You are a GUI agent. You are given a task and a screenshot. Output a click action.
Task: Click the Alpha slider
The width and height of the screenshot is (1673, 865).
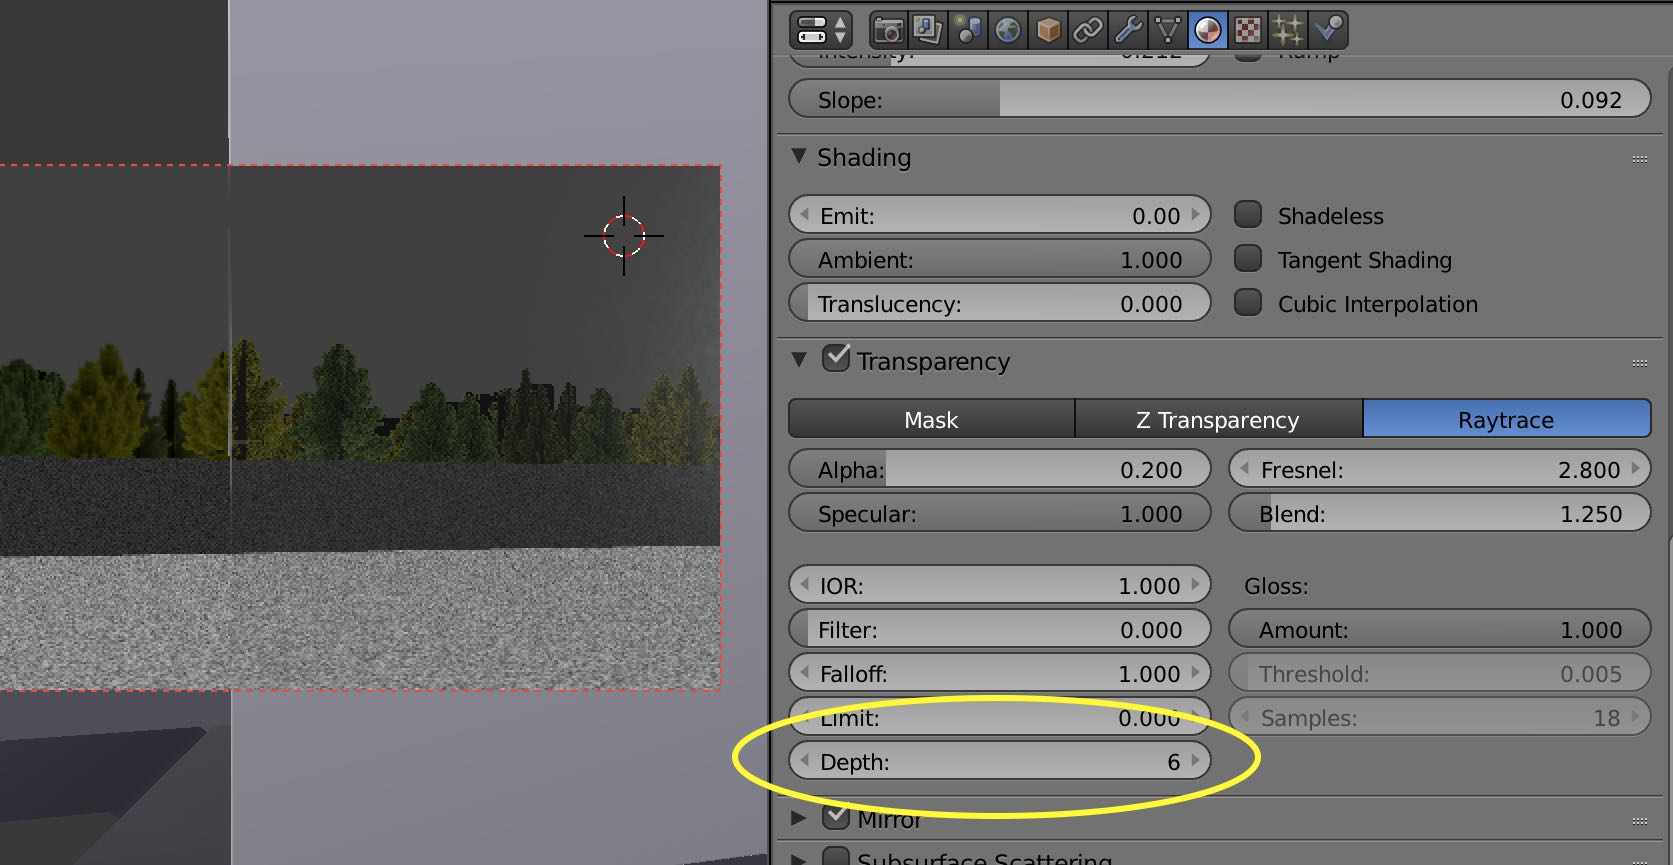[999, 469]
